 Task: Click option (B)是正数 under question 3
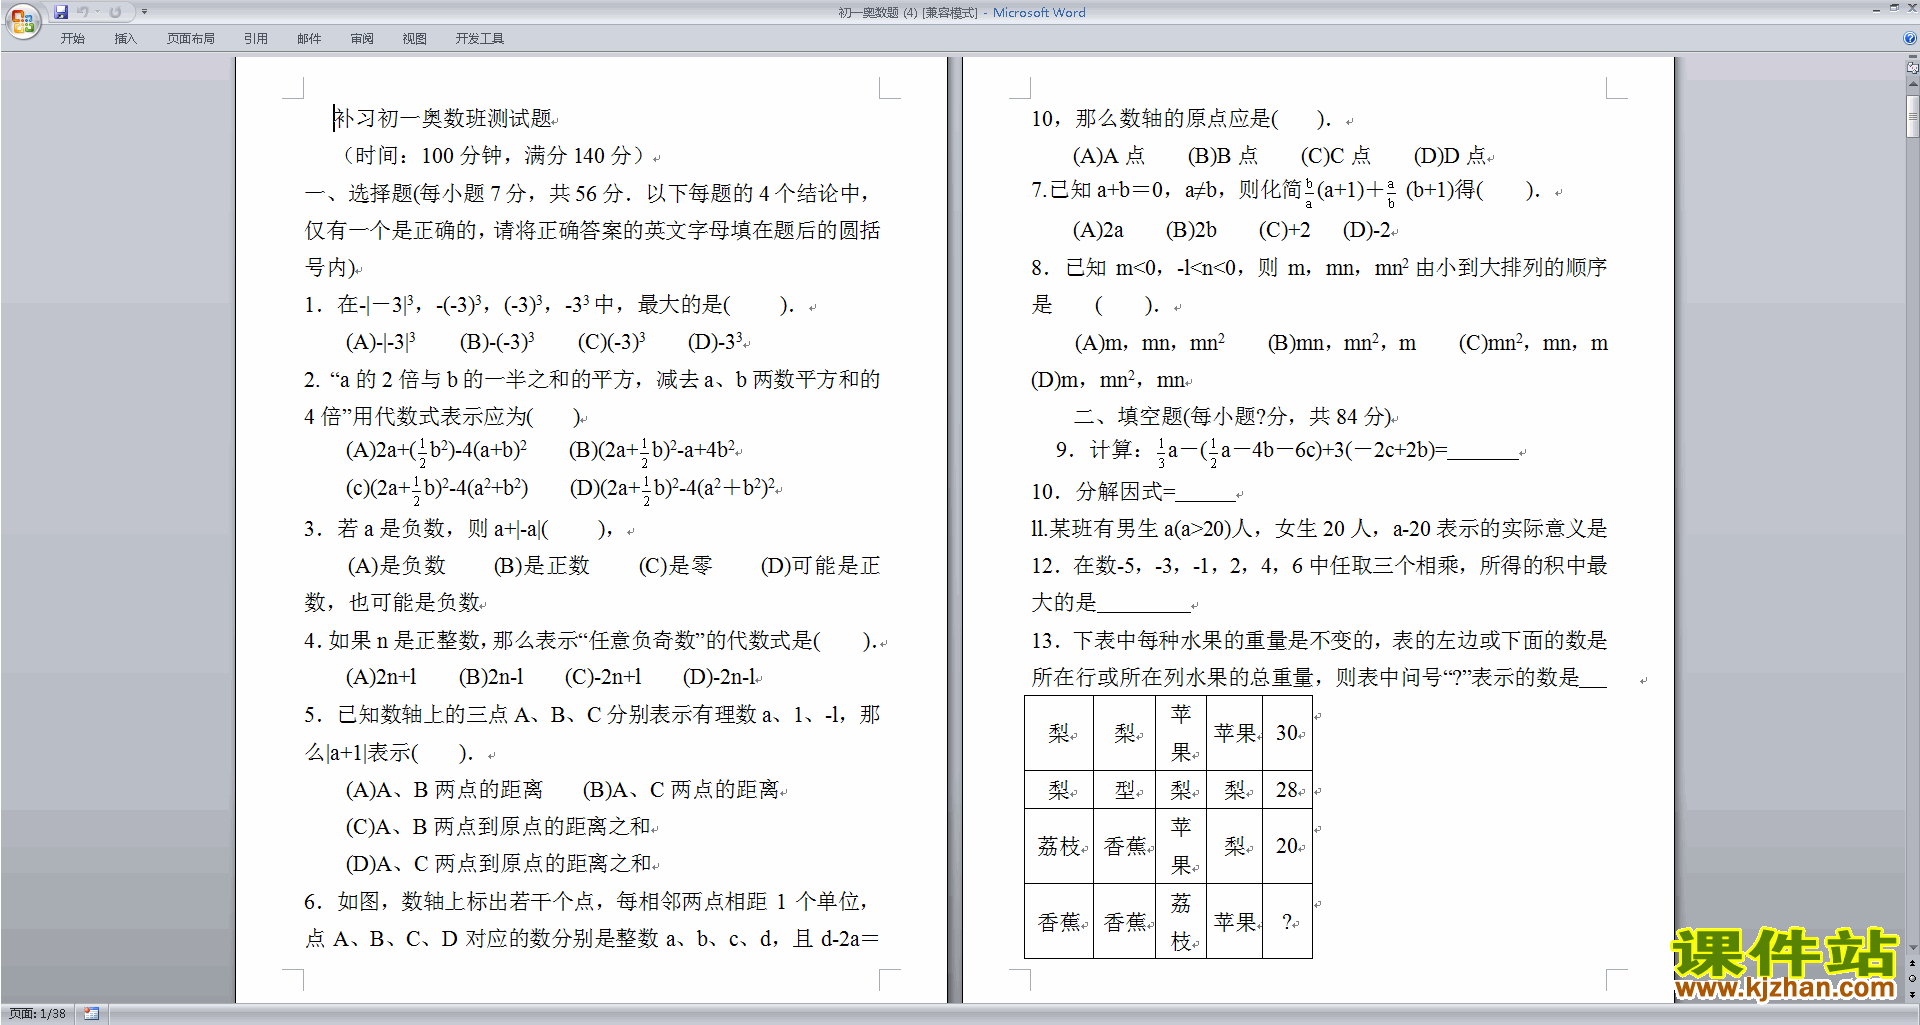point(542,566)
